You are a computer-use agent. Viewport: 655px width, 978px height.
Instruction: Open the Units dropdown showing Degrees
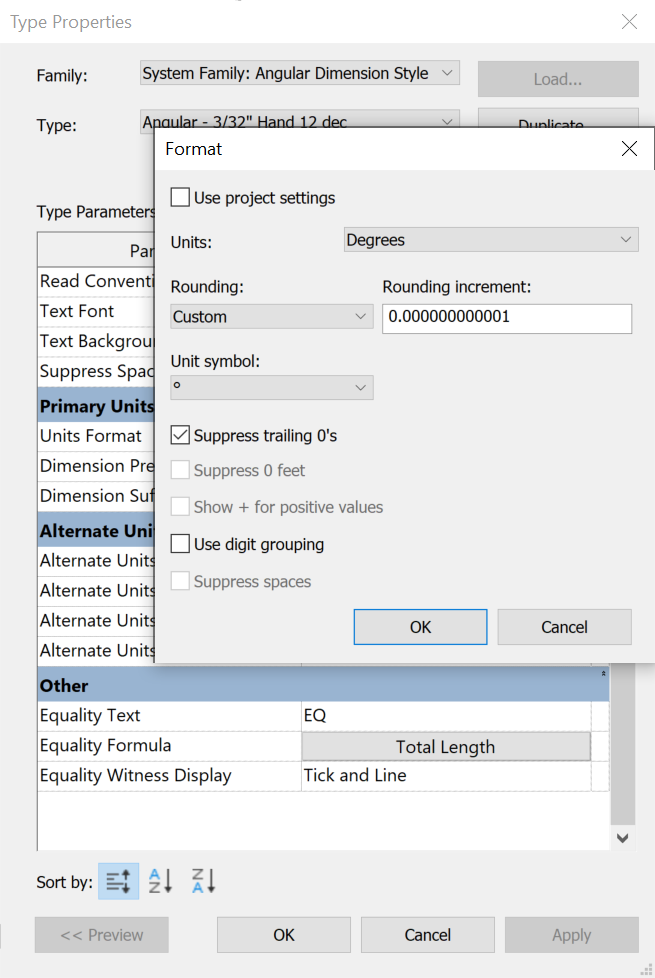pos(490,239)
